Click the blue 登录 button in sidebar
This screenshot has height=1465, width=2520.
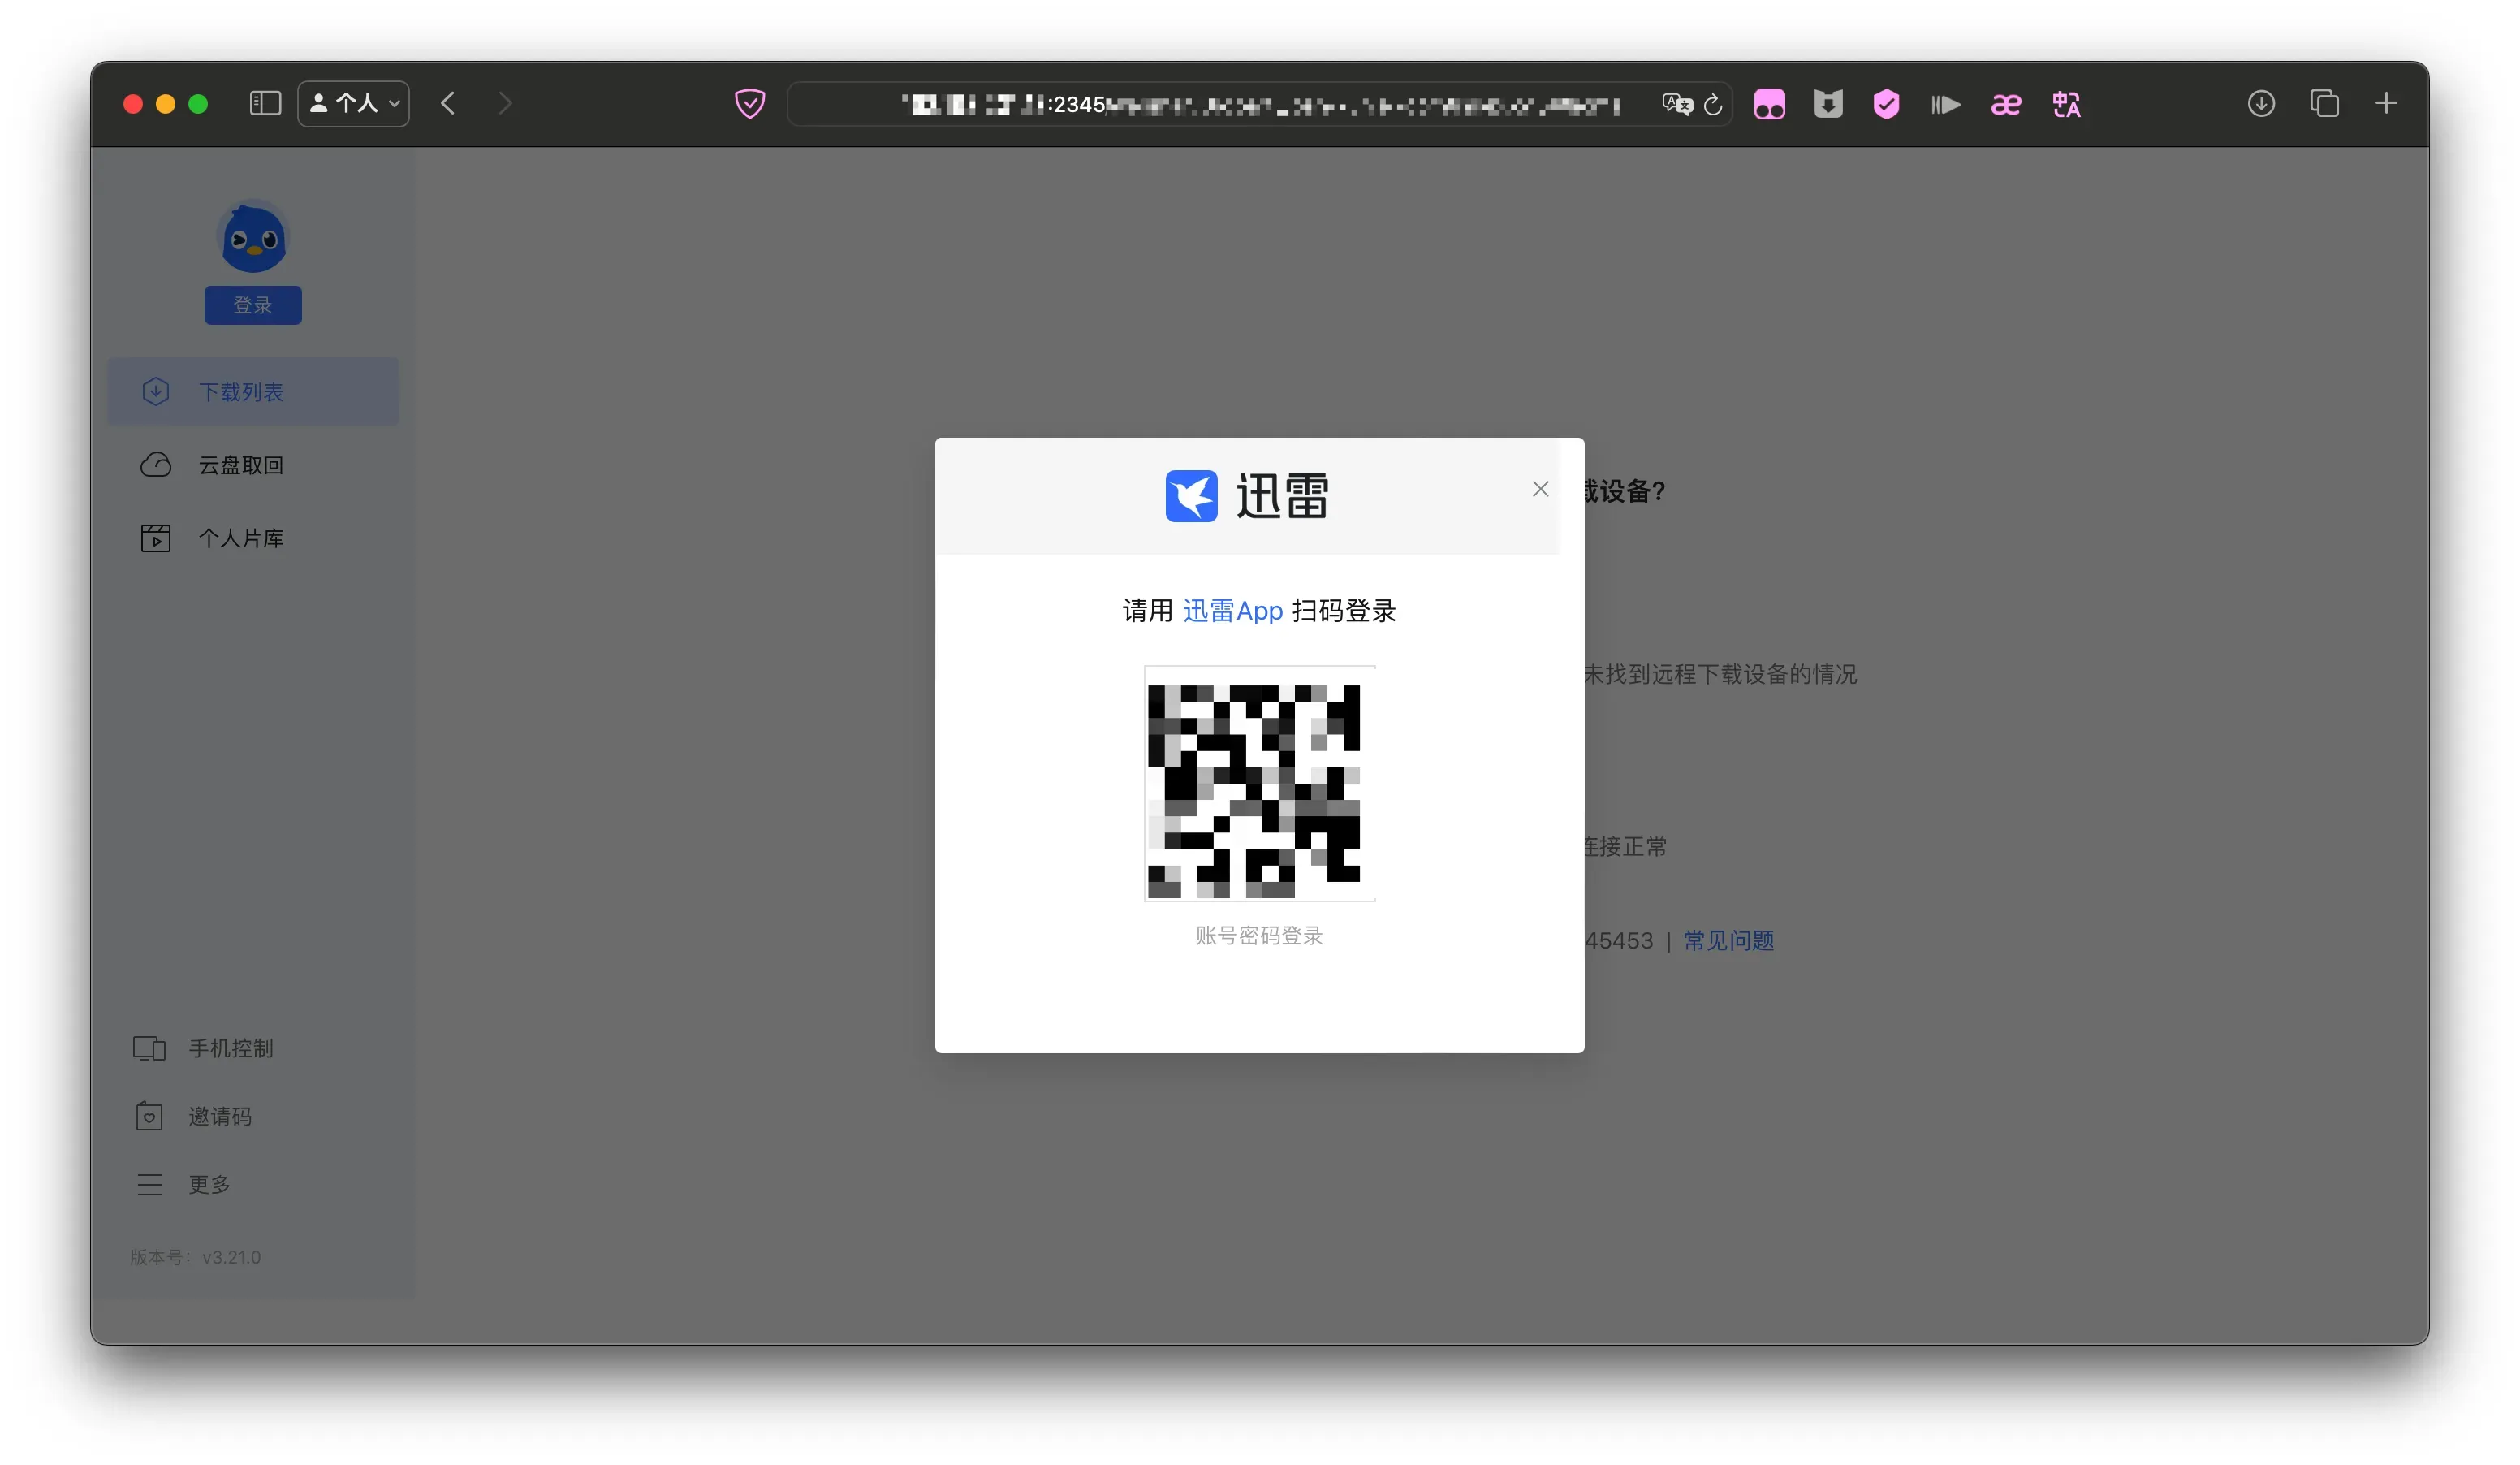[x=253, y=305]
